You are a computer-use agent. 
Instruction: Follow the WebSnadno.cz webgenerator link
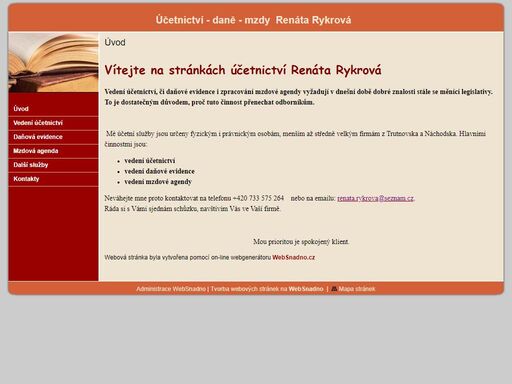pyautogui.click(x=293, y=257)
